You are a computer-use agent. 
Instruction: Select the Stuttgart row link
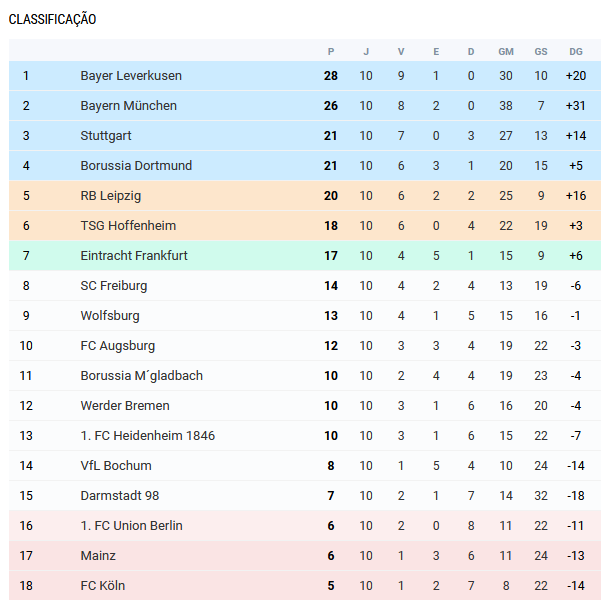[105, 136]
